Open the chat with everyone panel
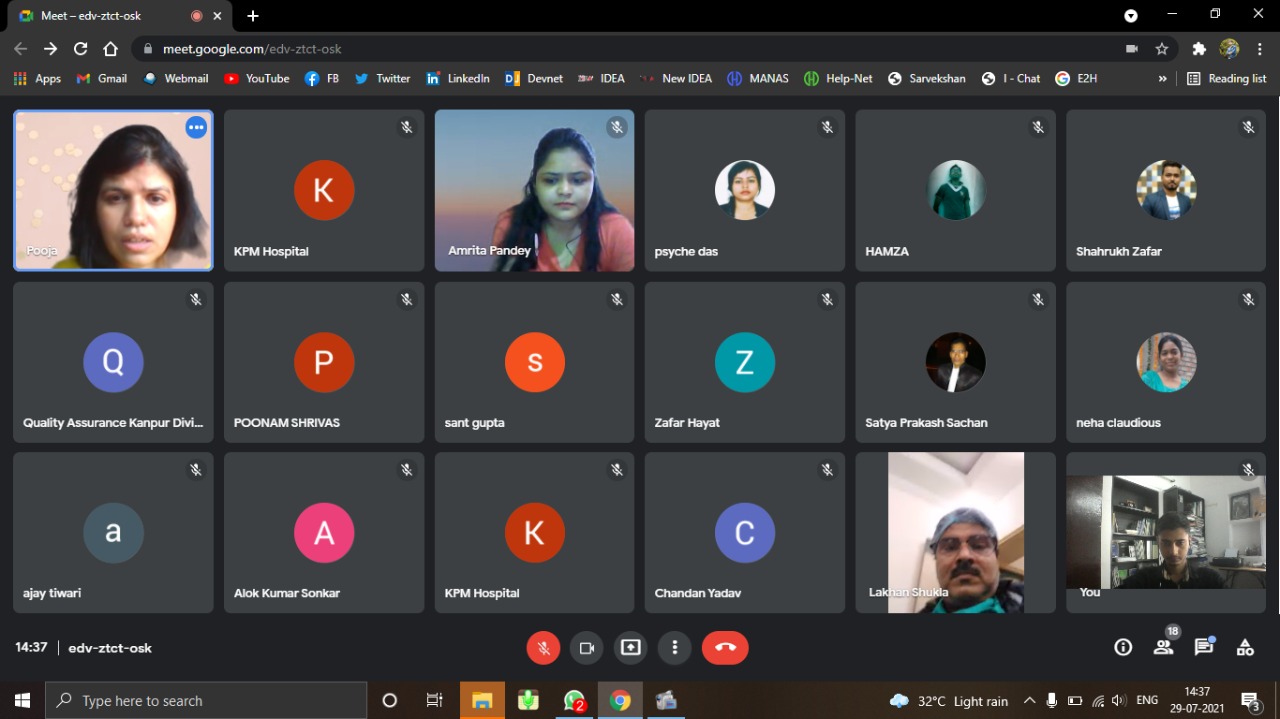This screenshot has height=719, width=1280. [1204, 648]
